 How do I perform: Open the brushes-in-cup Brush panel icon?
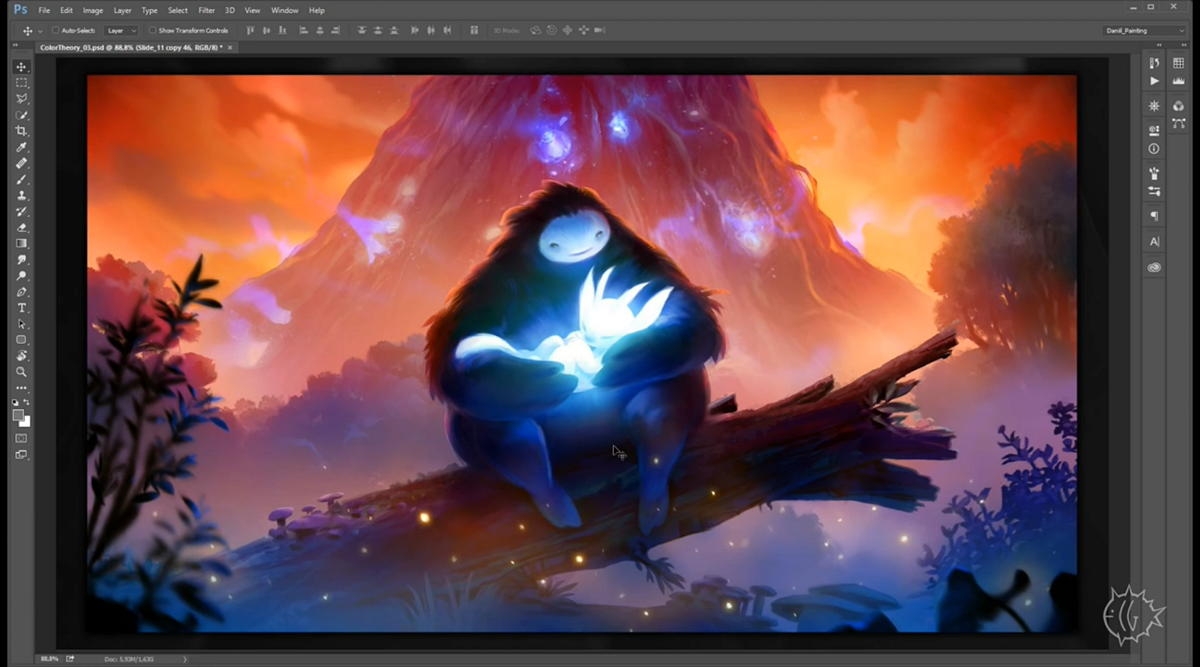point(1154,173)
